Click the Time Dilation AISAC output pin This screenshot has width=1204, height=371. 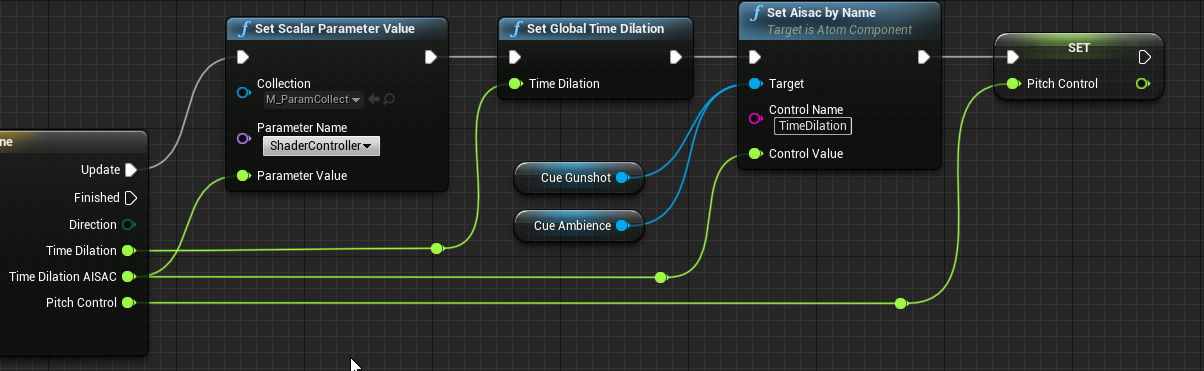pos(128,277)
